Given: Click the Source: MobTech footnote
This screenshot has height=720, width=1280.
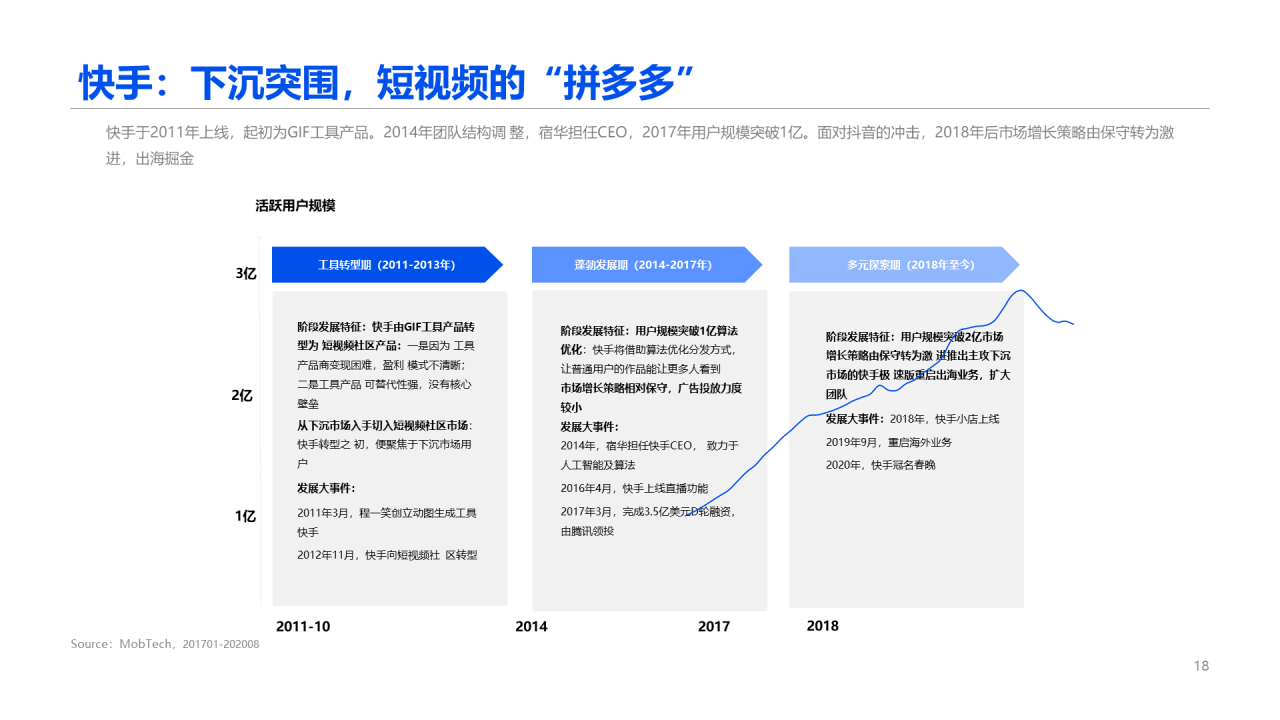Looking at the screenshot, I should point(165,644).
